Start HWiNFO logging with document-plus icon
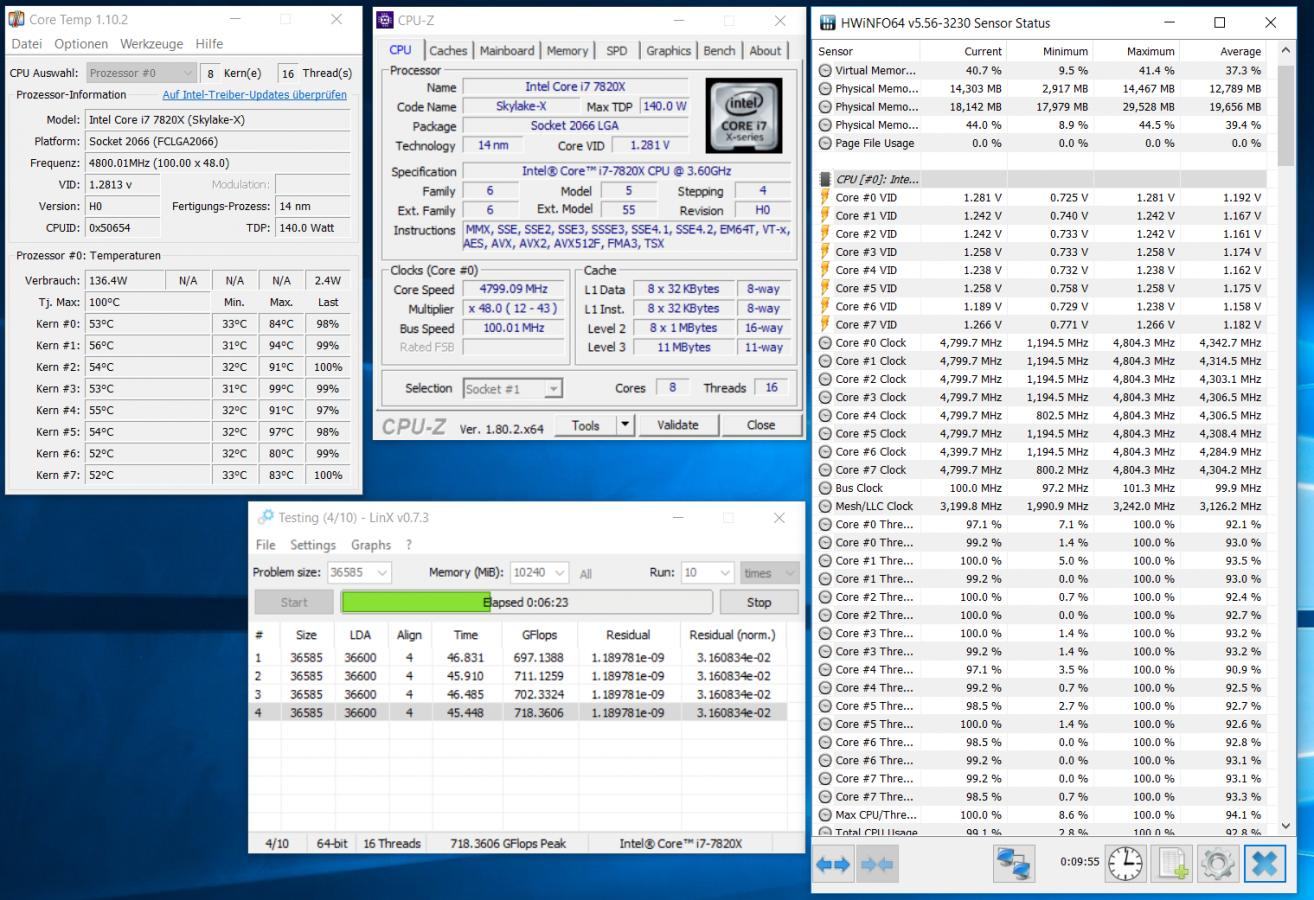Image resolution: width=1314 pixels, height=900 pixels. (1171, 863)
